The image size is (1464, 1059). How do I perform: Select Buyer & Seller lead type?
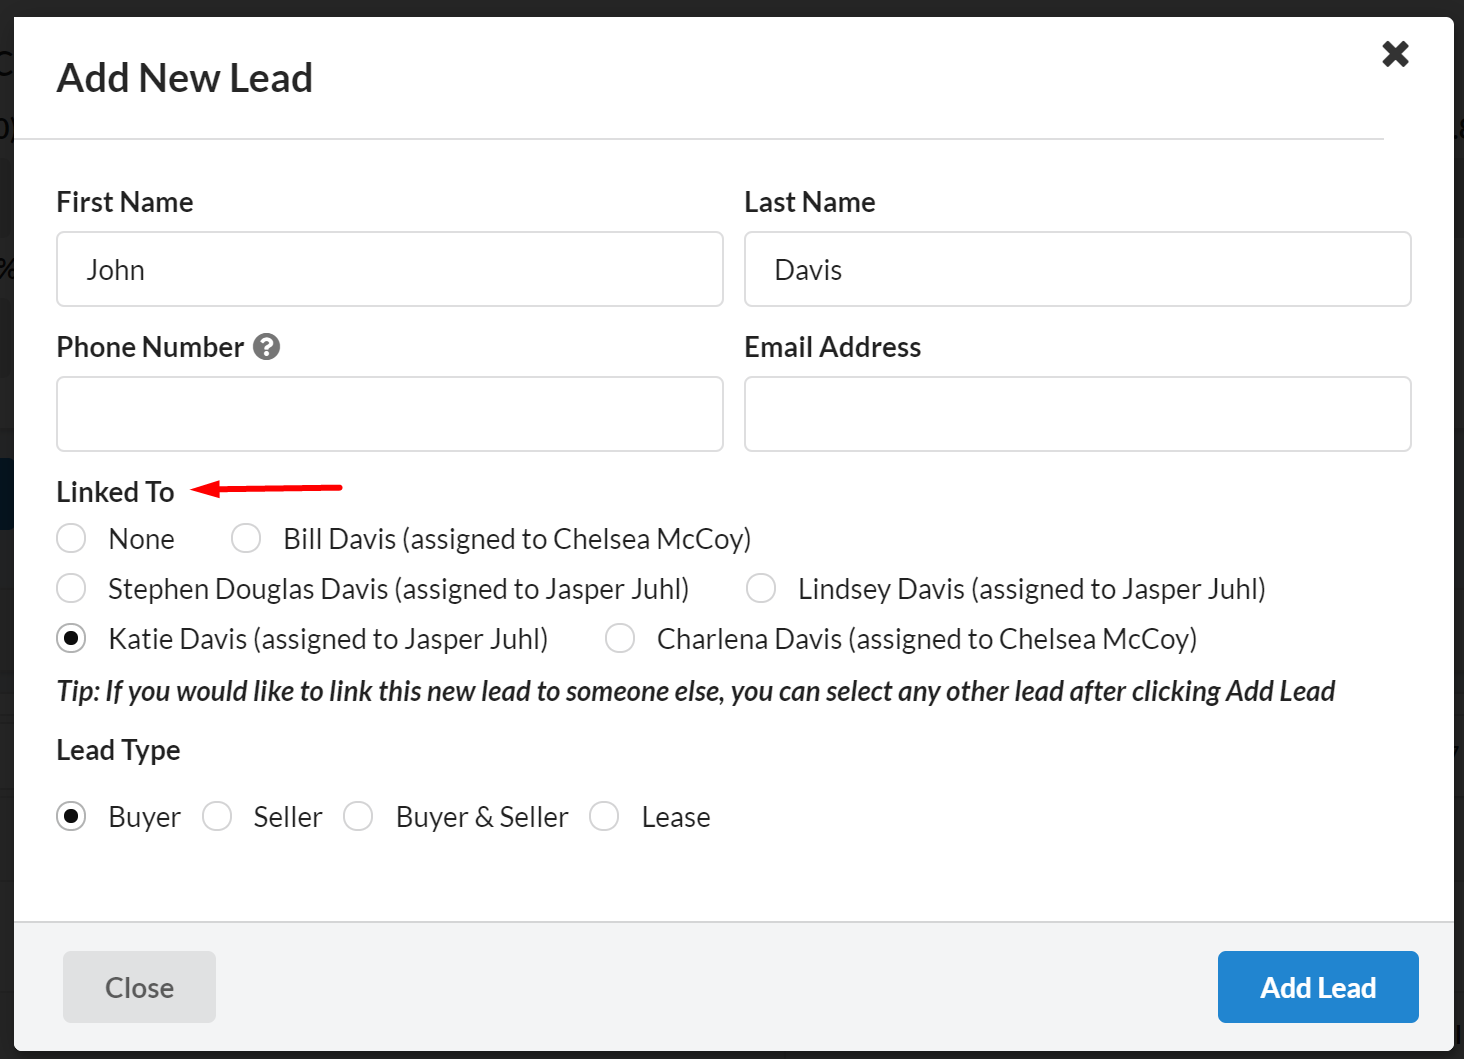[x=358, y=817]
